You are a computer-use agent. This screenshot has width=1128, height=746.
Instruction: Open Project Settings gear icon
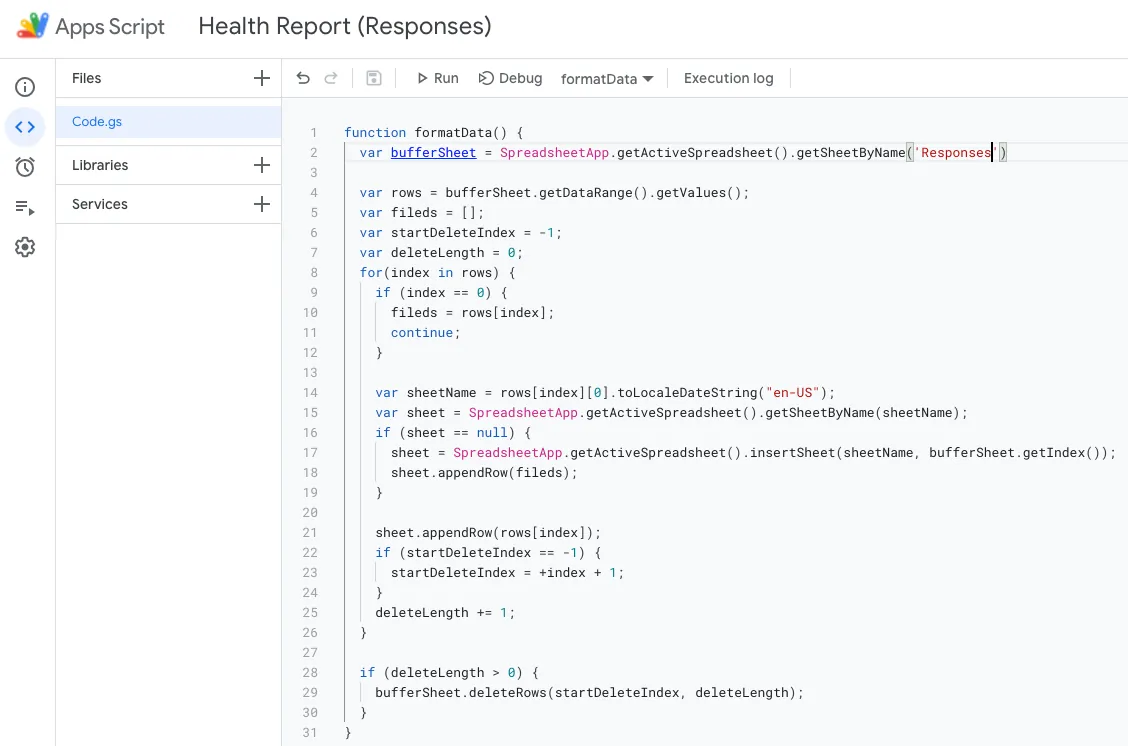point(25,247)
